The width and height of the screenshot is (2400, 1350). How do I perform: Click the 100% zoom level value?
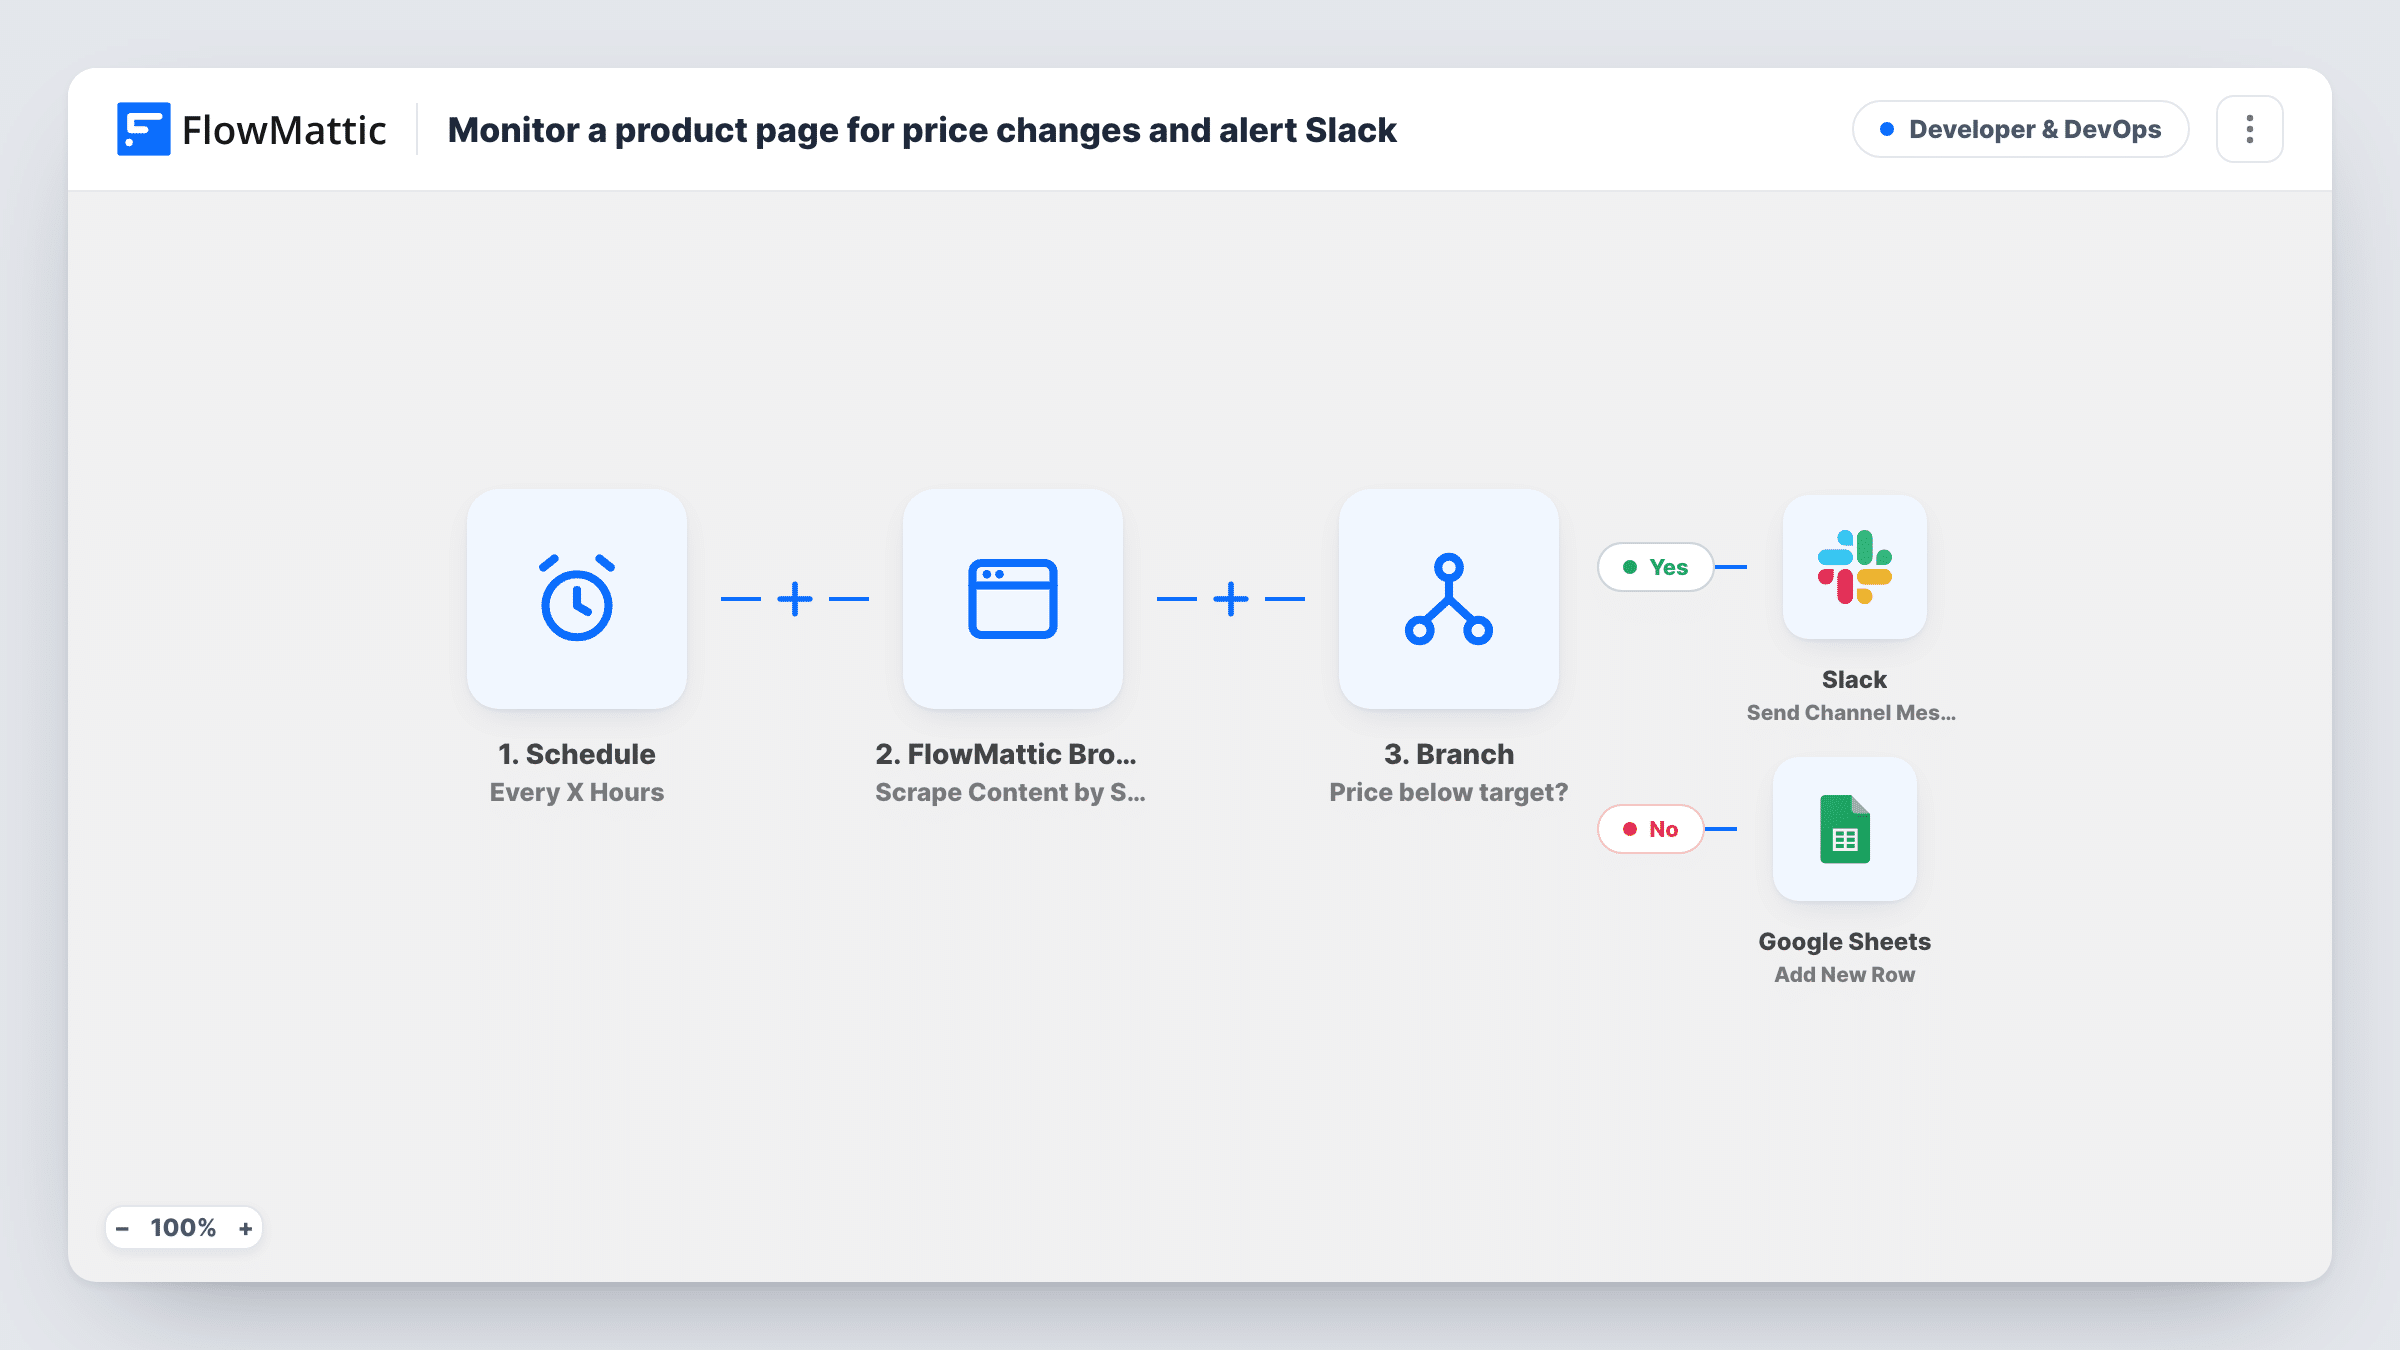(x=183, y=1228)
